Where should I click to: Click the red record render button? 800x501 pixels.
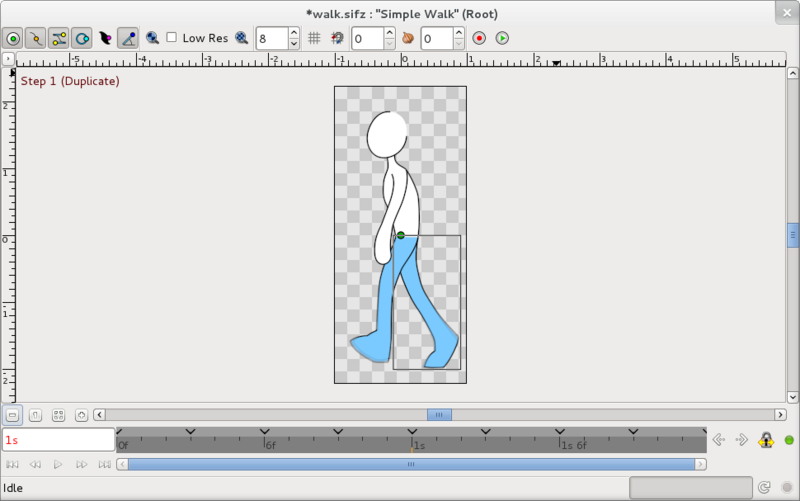[x=479, y=38]
